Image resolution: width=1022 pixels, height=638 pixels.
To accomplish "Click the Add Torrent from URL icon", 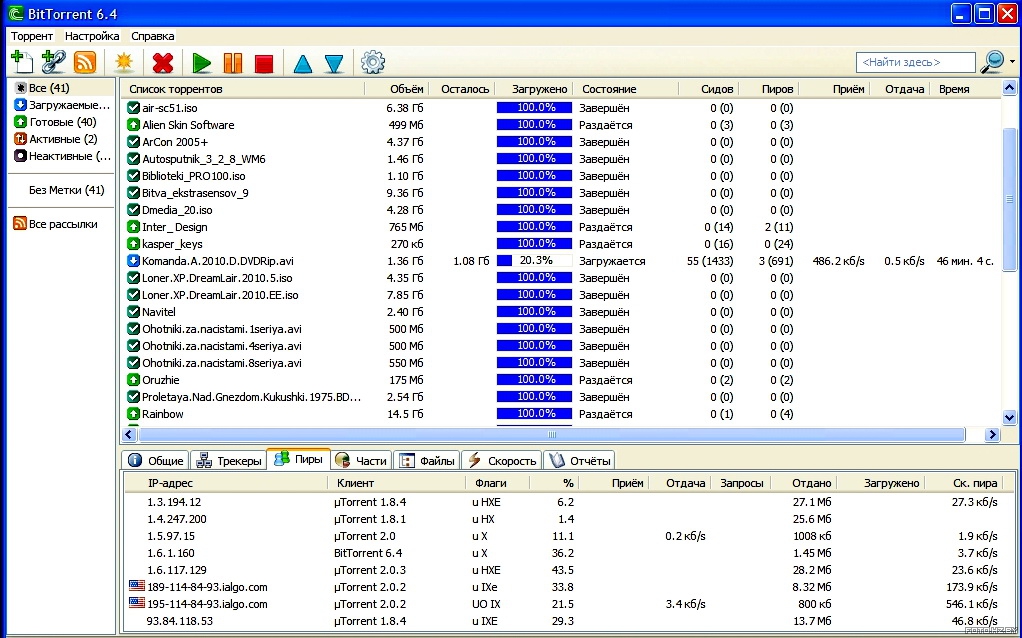I will 53,62.
